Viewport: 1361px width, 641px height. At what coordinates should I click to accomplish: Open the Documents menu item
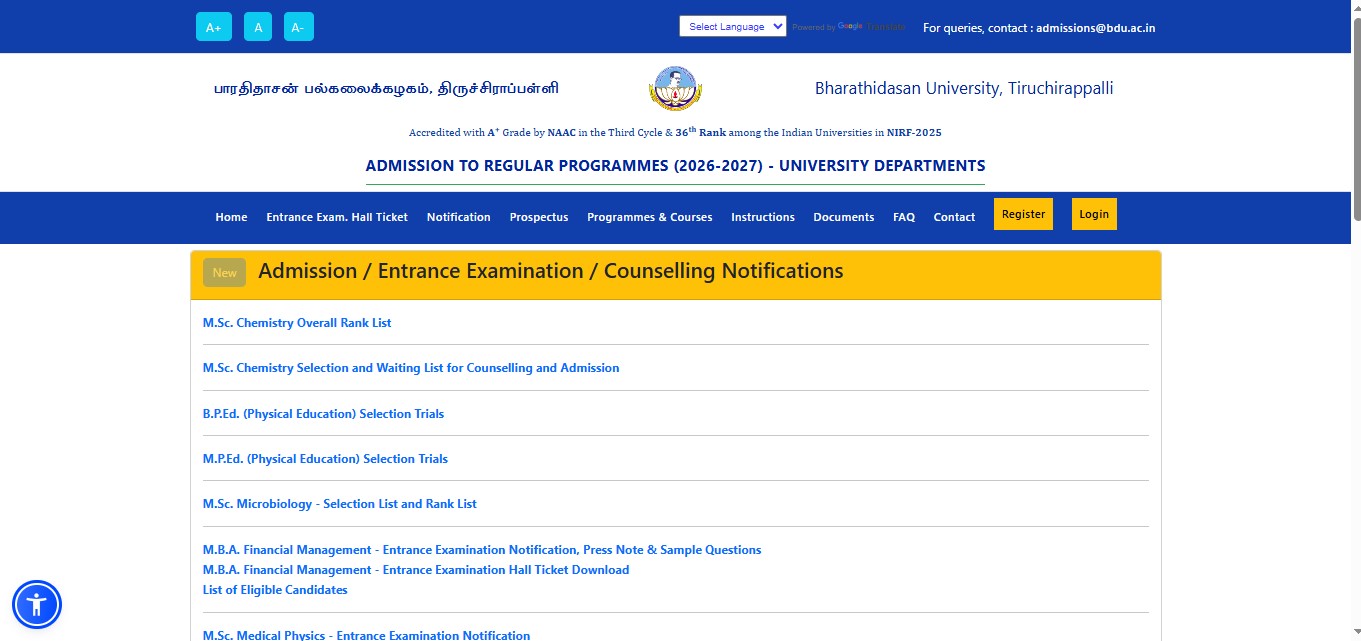(844, 217)
